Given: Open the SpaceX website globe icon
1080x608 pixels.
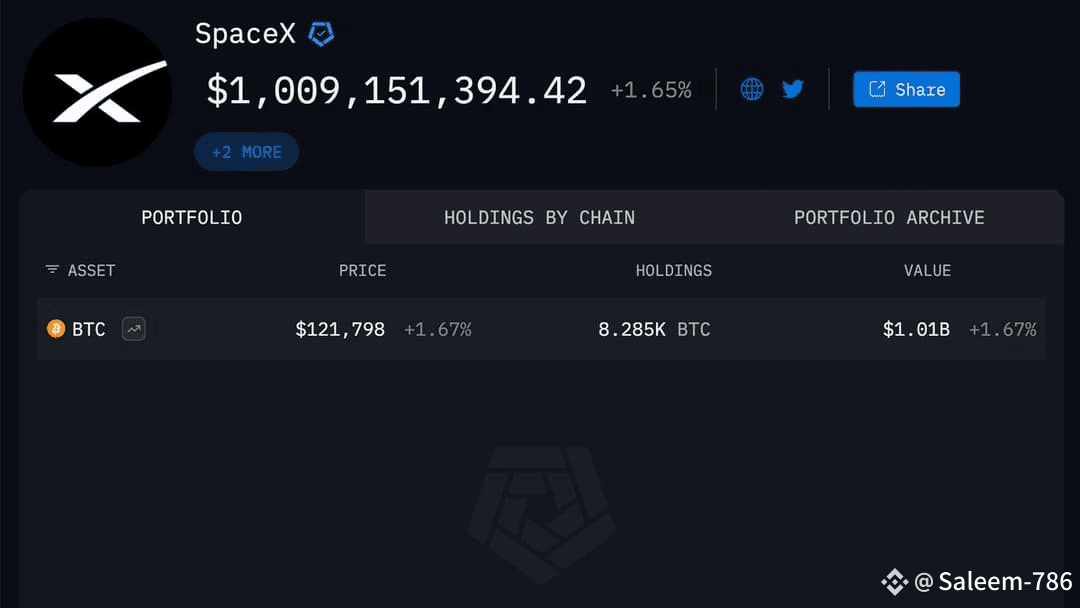Looking at the screenshot, I should (751, 89).
